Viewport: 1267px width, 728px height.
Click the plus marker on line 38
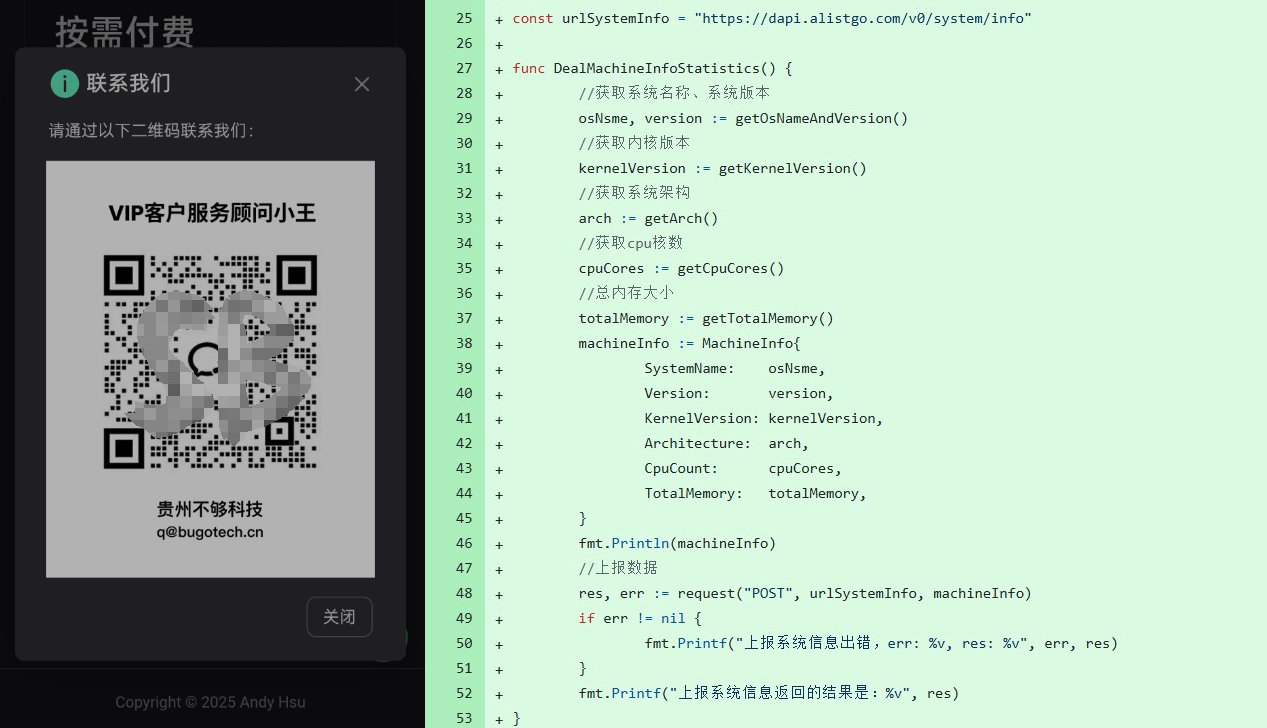[x=499, y=344]
